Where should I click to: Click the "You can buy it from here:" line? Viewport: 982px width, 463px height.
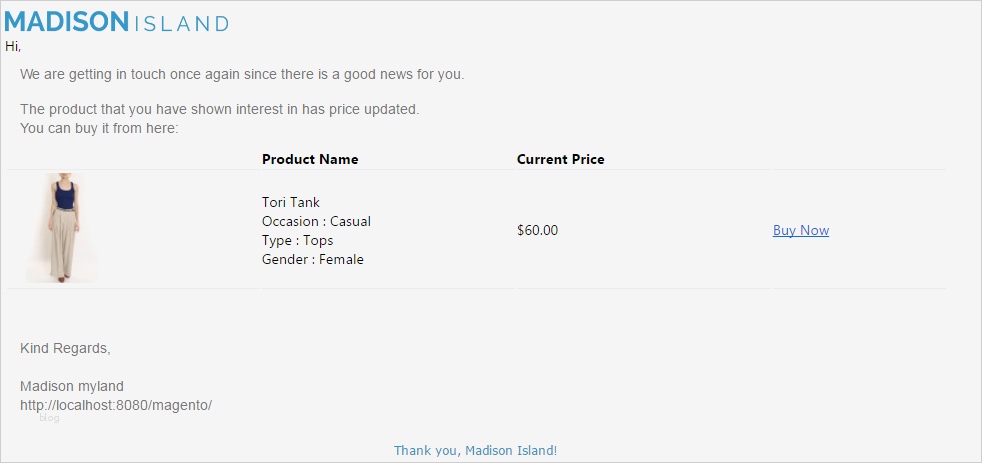coord(99,128)
